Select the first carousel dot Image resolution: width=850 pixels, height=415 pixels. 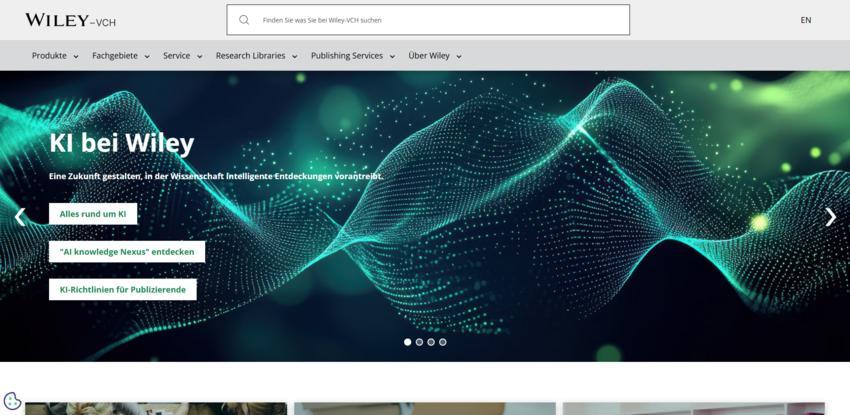point(408,342)
